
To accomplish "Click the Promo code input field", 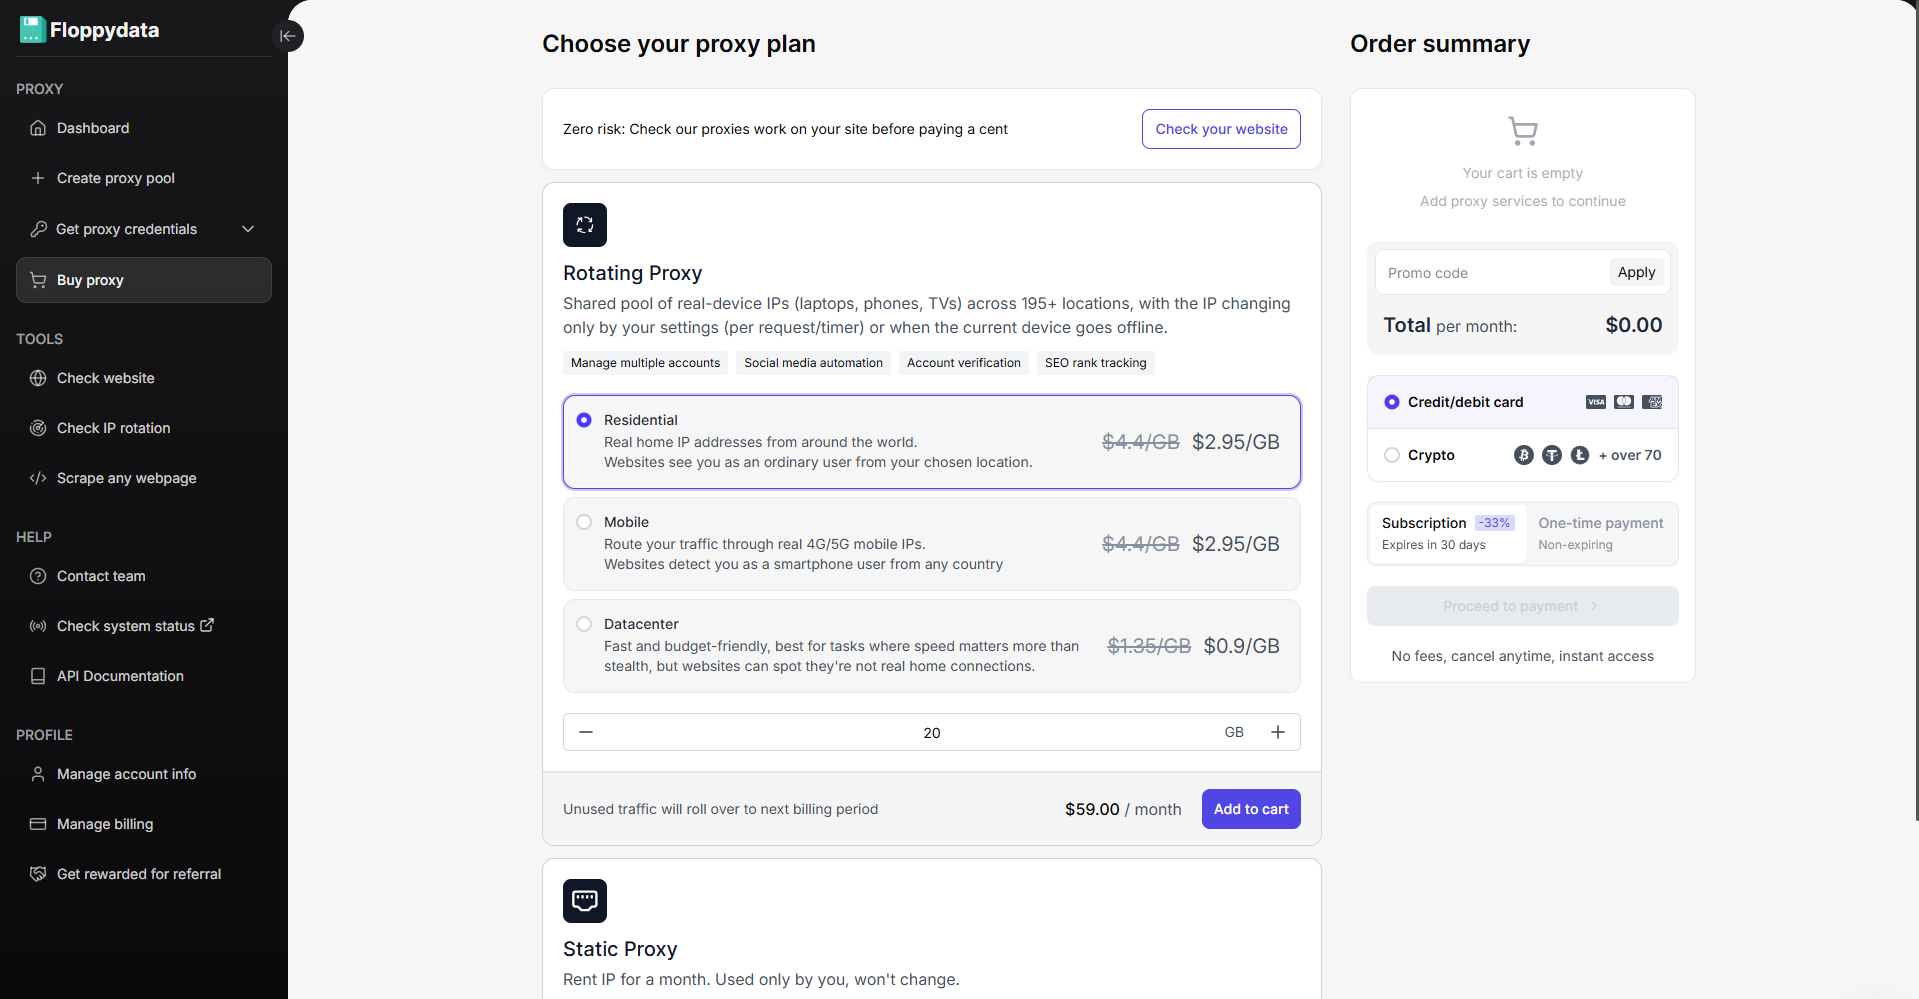I will pyautogui.click(x=1490, y=273).
